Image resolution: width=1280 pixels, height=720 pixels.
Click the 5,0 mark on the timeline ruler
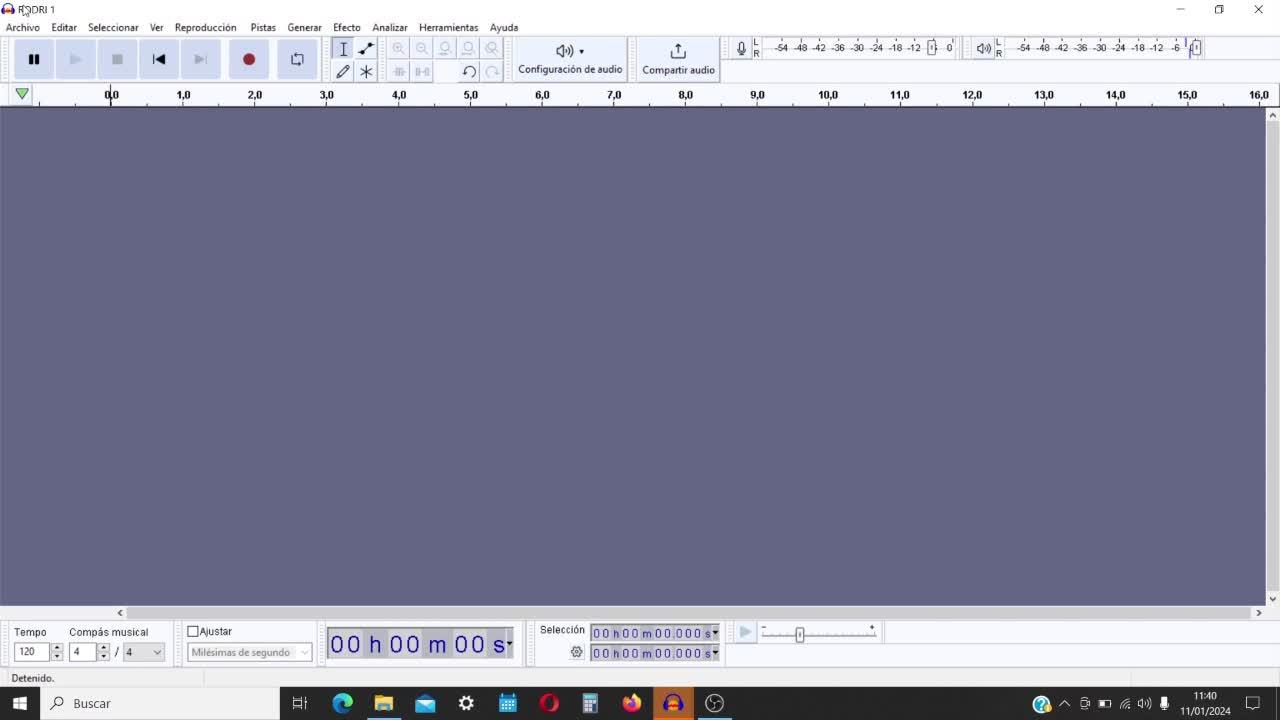click(470, 95)
